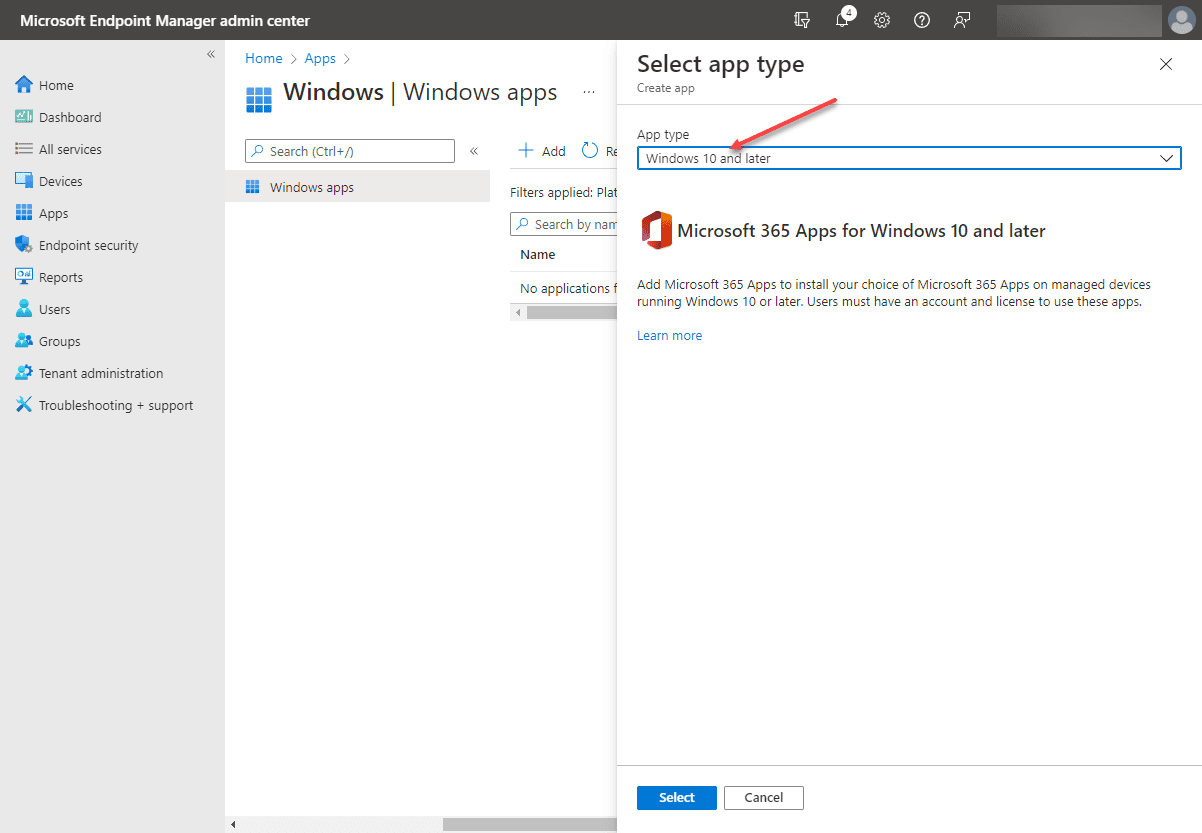
Task: Click the Microsoft 365 Apps Office icon
Action: [x=657, y=230]
